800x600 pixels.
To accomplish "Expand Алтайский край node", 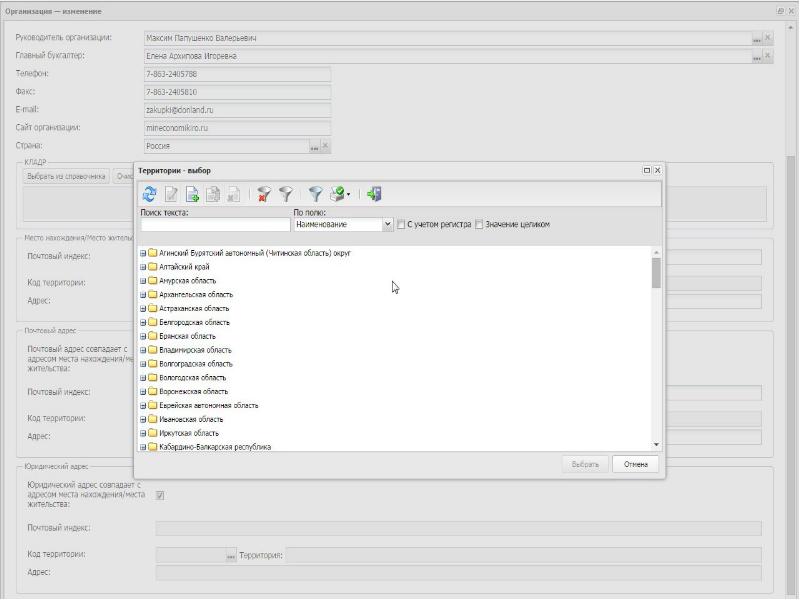I will (143, 267).
